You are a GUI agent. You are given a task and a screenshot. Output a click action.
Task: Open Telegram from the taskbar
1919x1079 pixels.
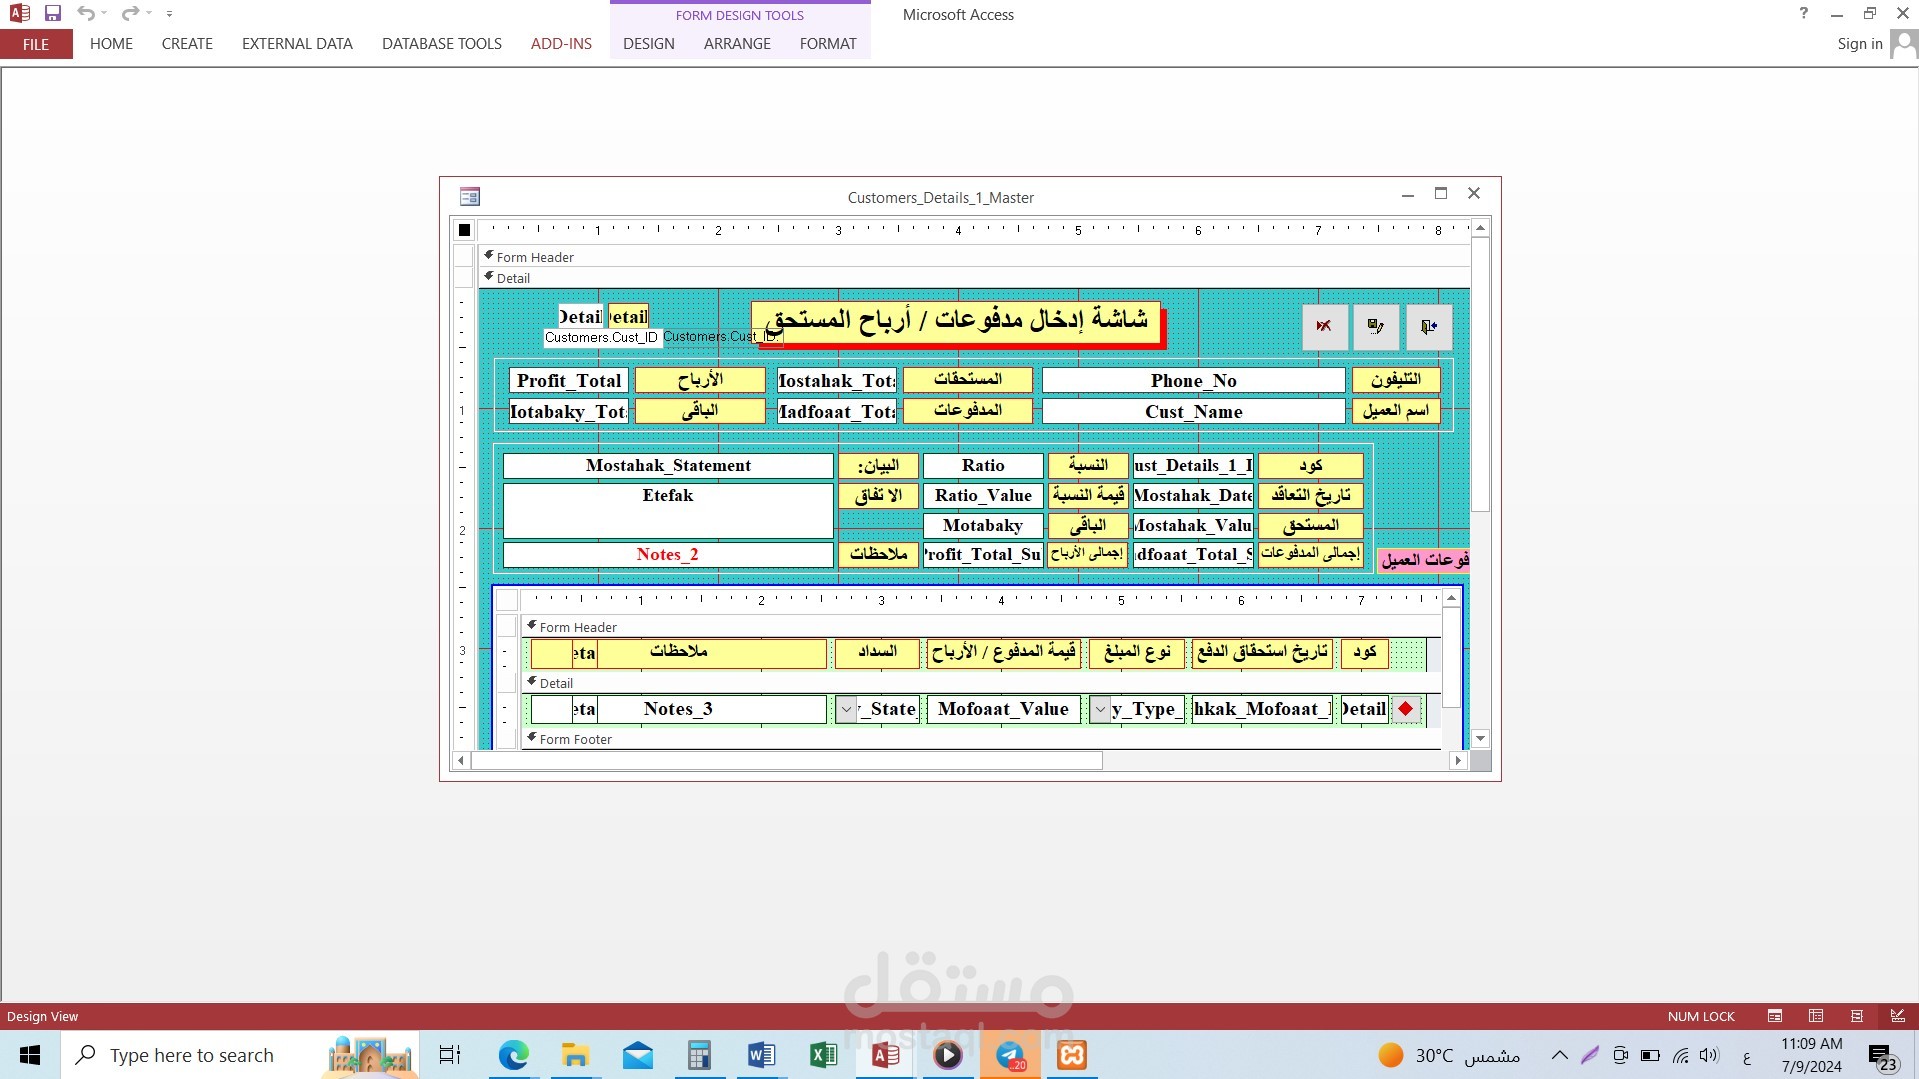[1010, 1055]
